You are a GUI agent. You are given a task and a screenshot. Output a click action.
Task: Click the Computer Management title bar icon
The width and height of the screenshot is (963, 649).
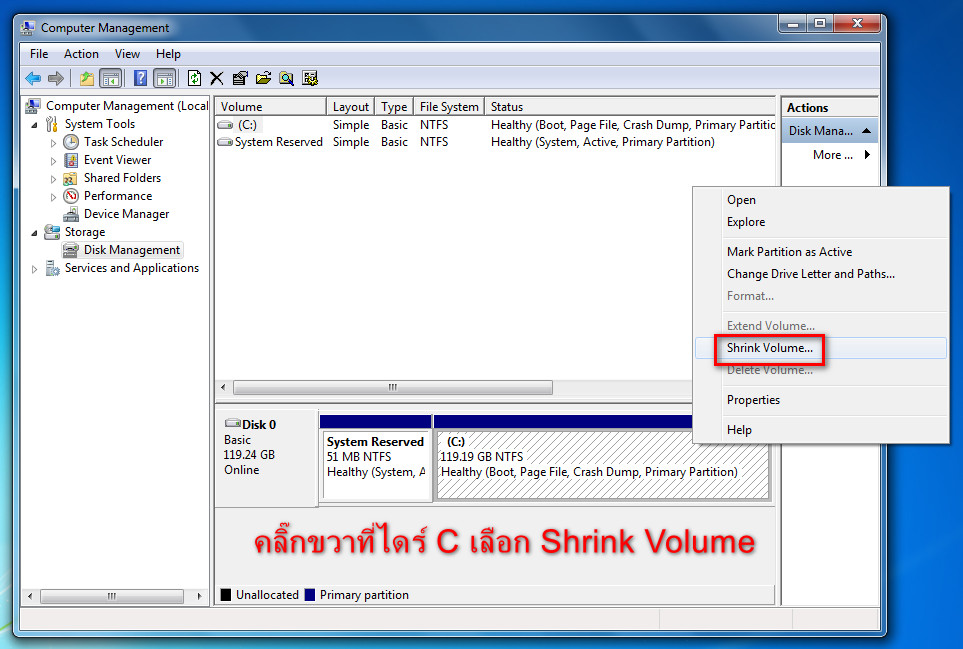[28, 28]
